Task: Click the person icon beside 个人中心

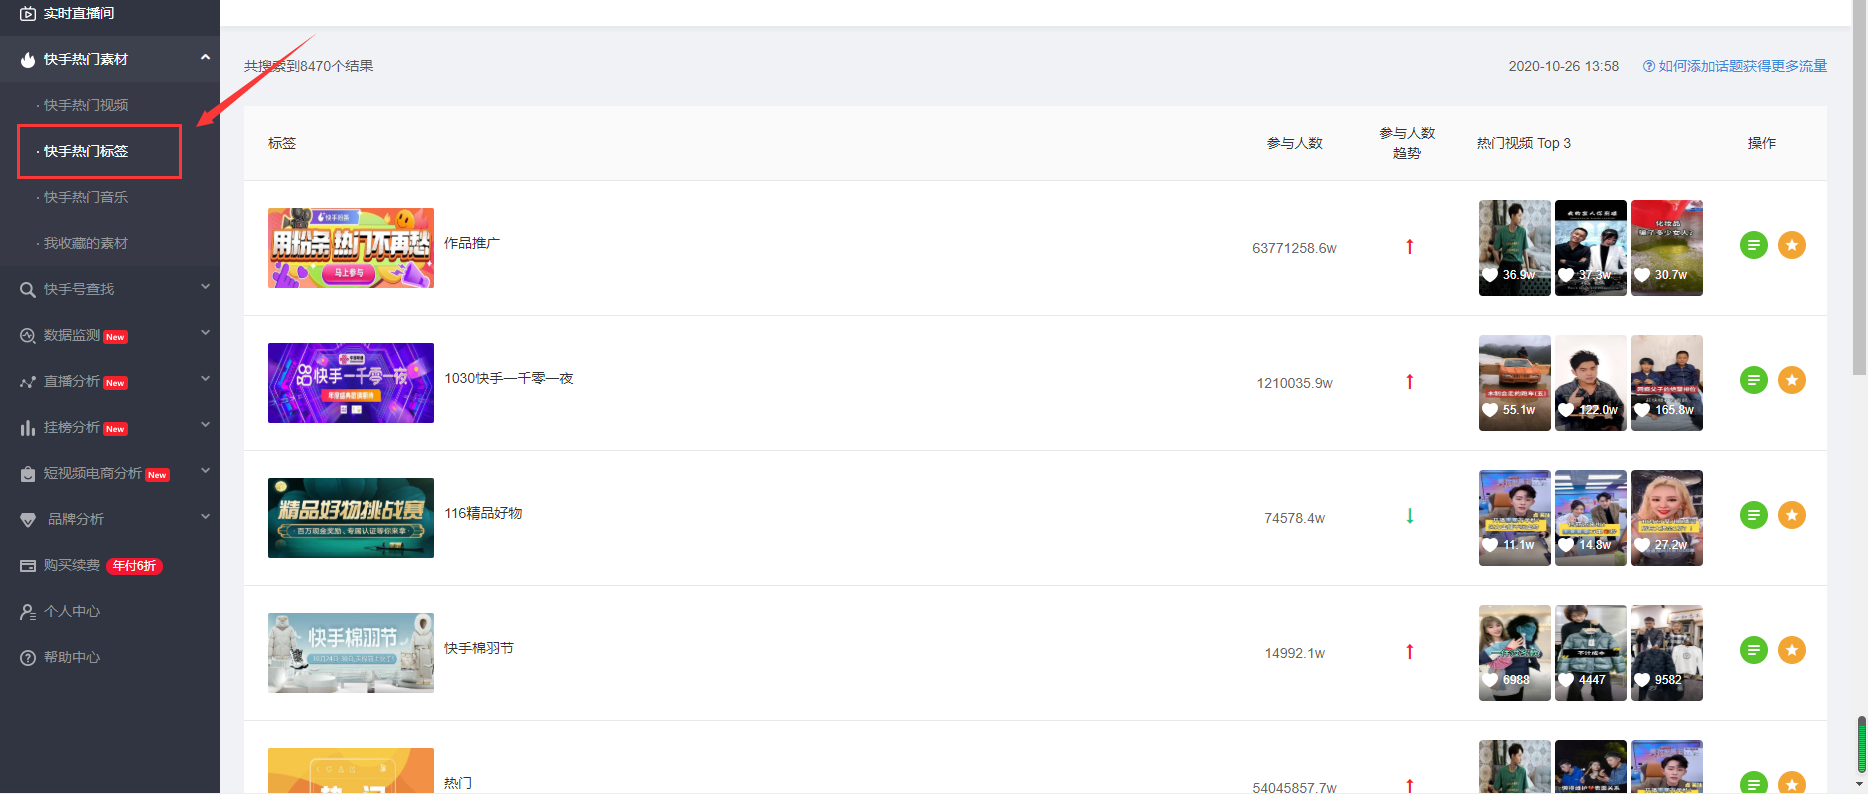Action: (x=28, y=612)
